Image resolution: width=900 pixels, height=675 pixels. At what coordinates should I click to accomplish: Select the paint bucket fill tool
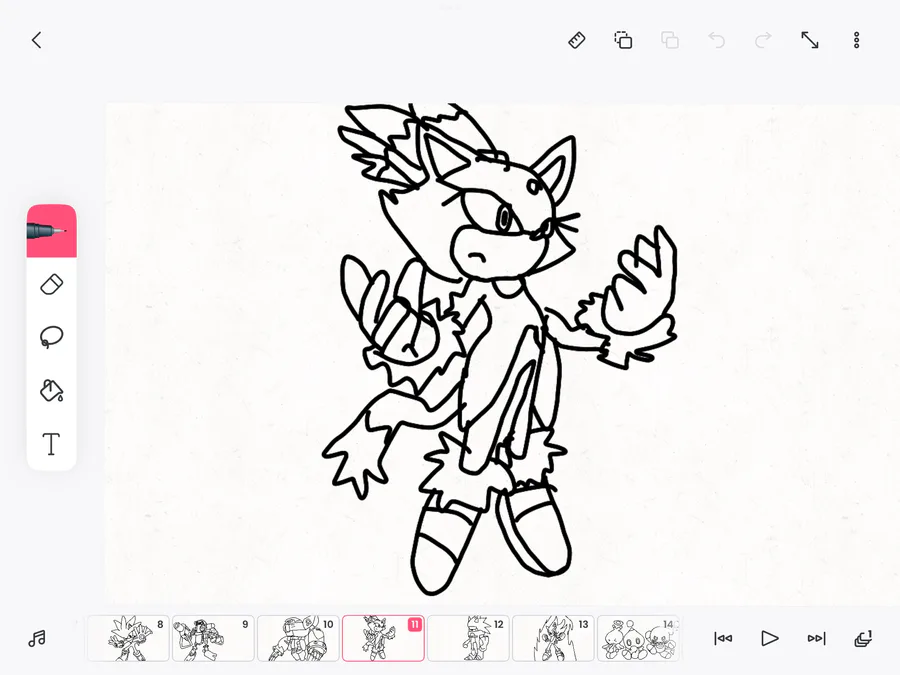(x=52, y=390)
